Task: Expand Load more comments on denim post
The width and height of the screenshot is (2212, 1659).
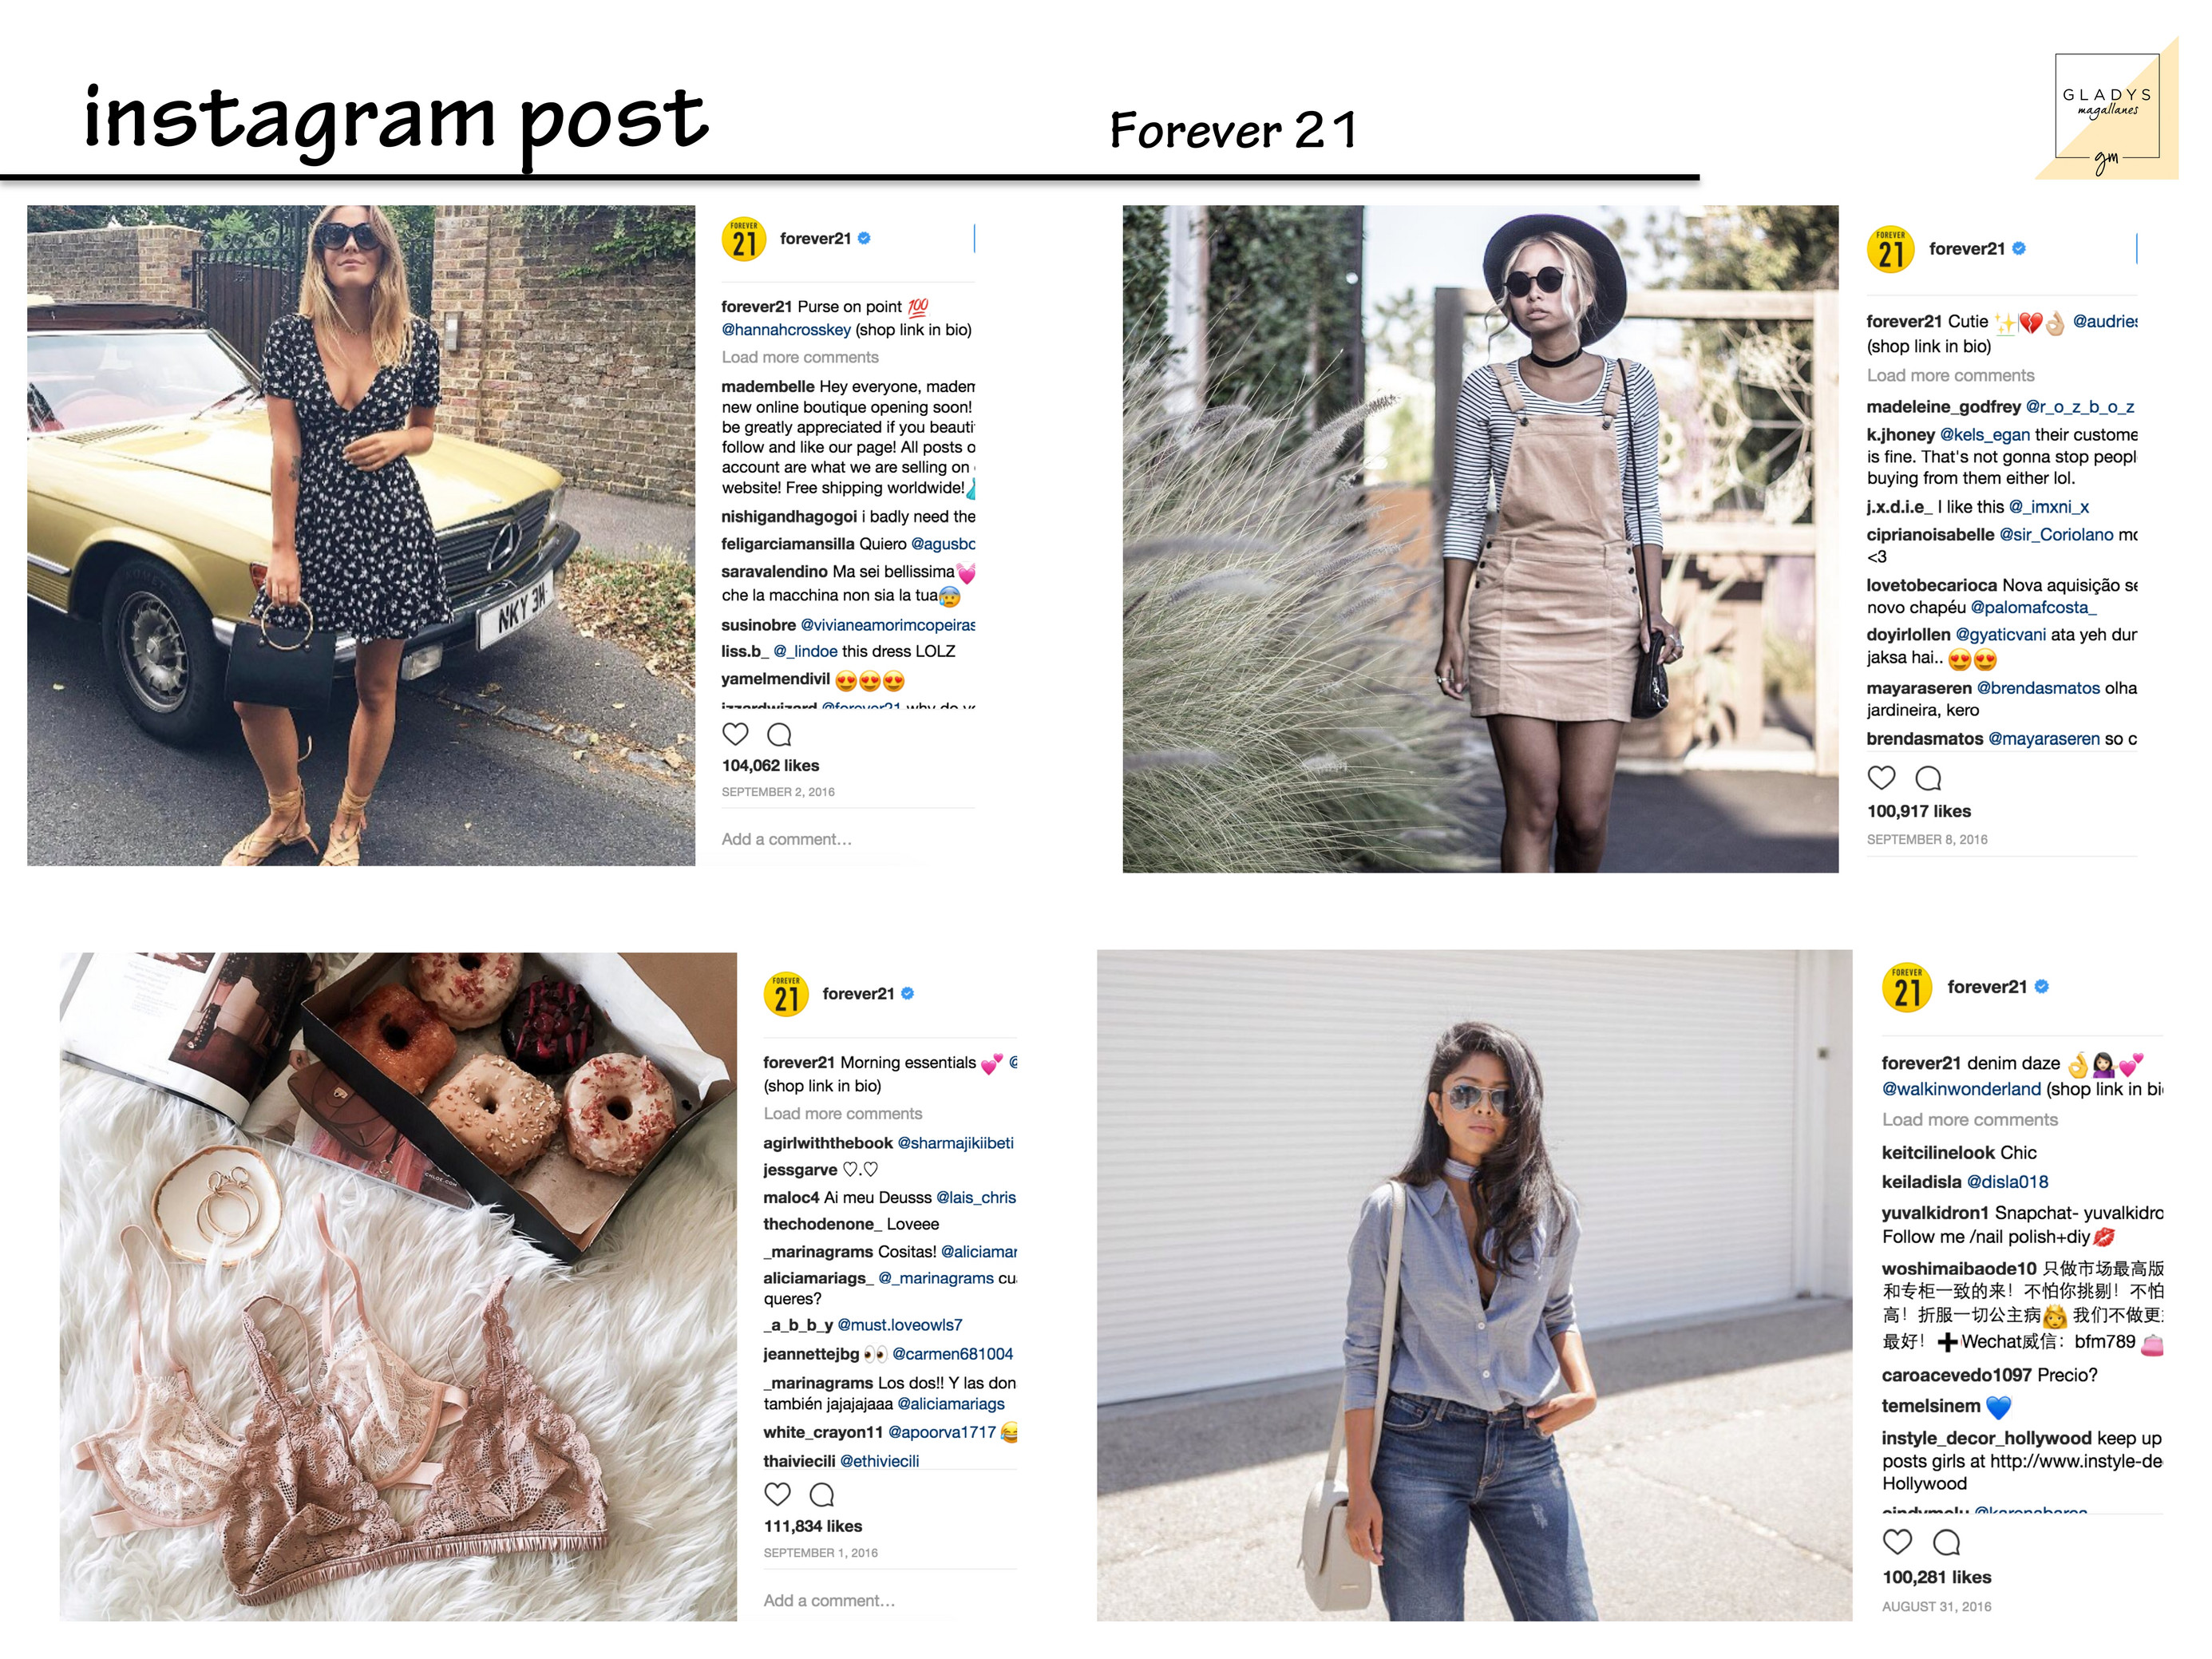Action: coord(1969,1119)
